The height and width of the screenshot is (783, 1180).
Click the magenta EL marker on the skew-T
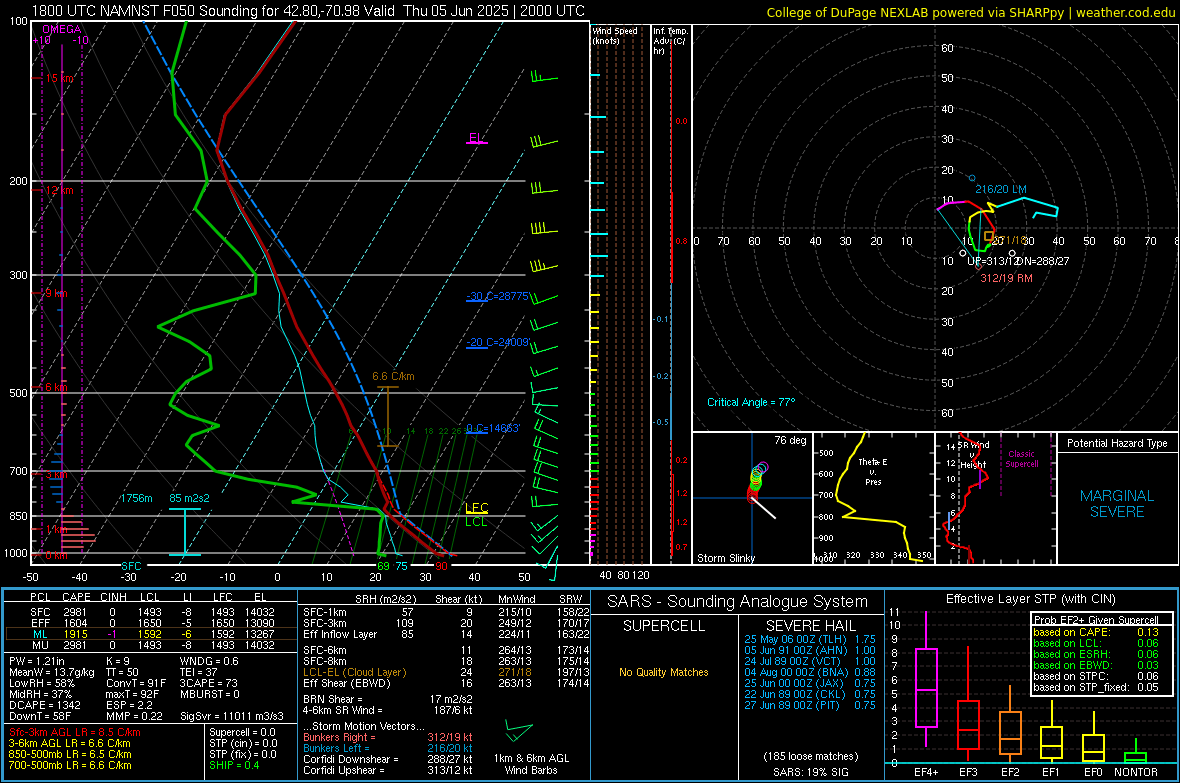point(476,138)
